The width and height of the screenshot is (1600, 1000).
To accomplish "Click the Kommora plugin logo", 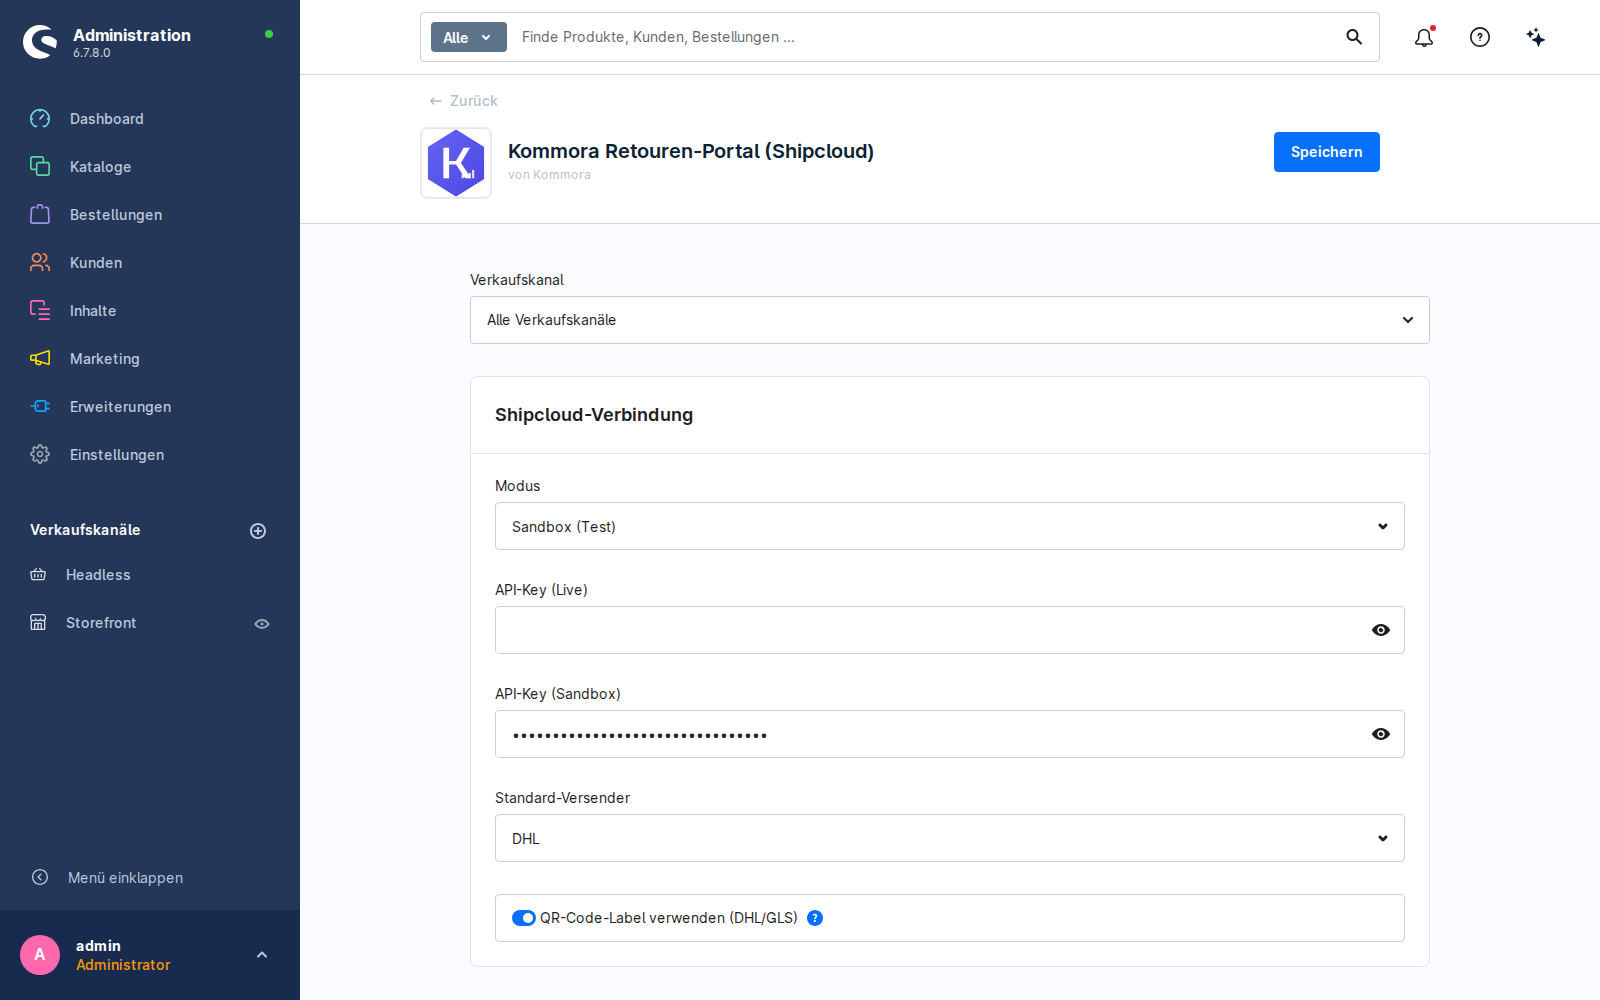I will click(456, 163).
